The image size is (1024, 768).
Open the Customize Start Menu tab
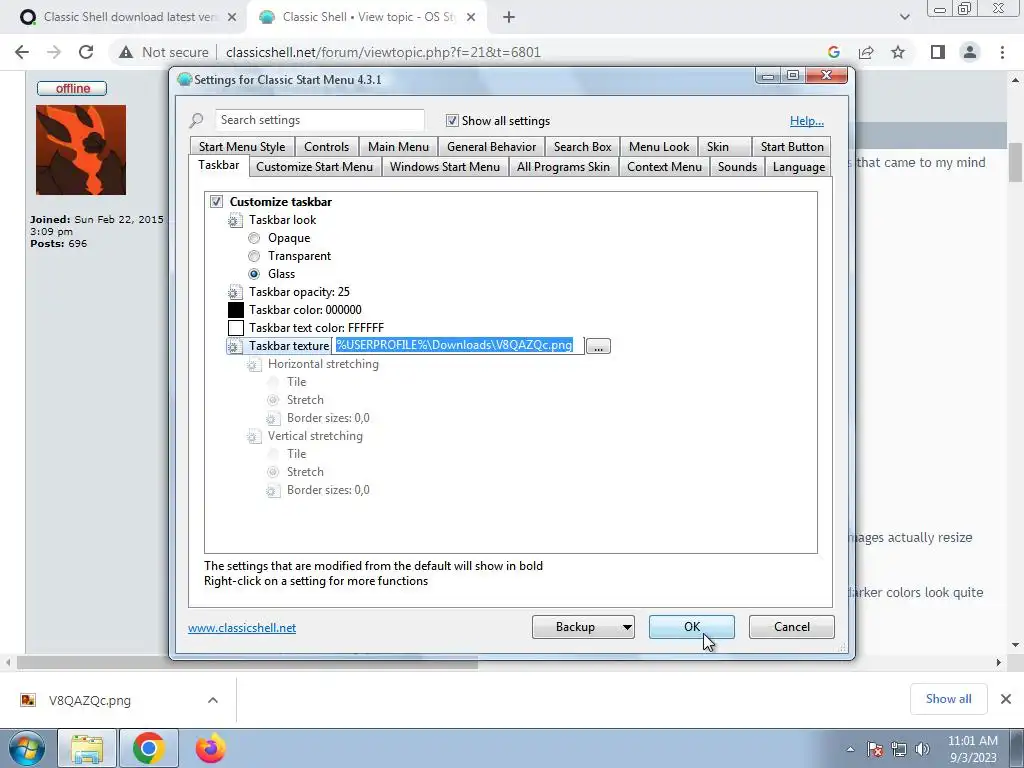(314, 167)
